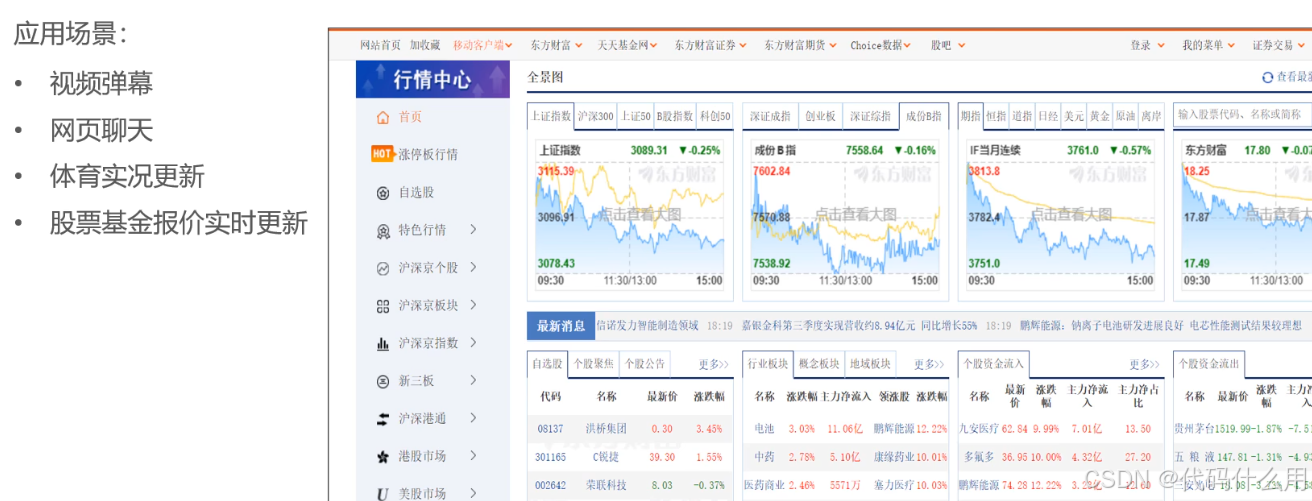This screenshot has height=501, width=1312.
Task: Switch to the 成份B指 tab
Action: [x=923, y=116]
